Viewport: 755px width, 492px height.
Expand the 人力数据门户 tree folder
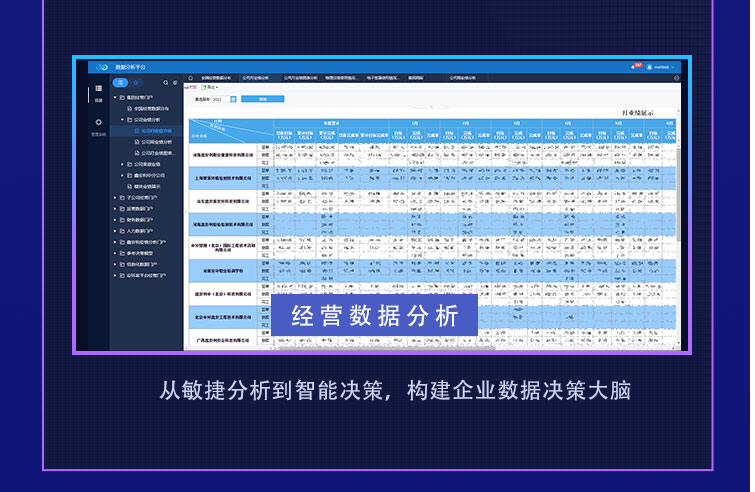point(115,230)
